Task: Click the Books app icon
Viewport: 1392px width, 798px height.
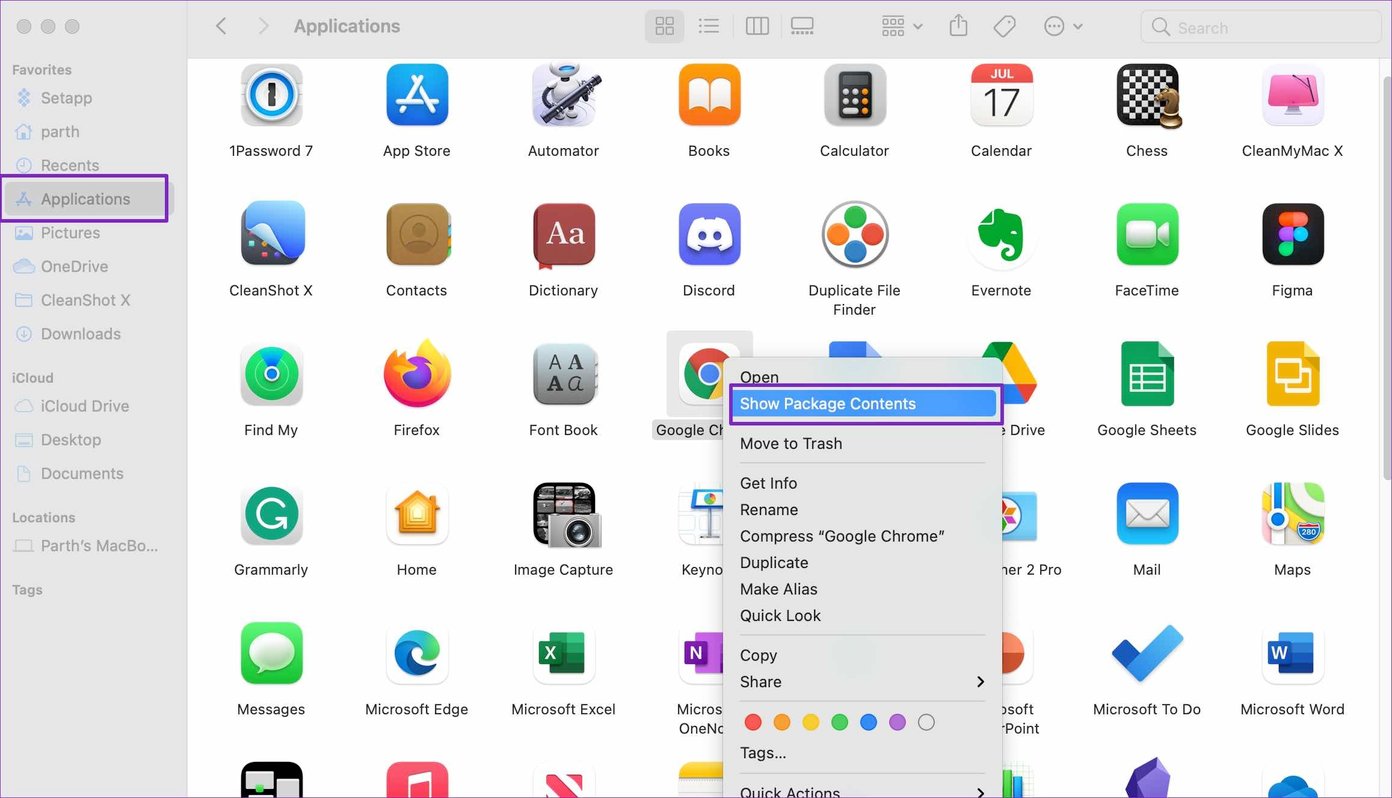Action: tap(709, 96)
